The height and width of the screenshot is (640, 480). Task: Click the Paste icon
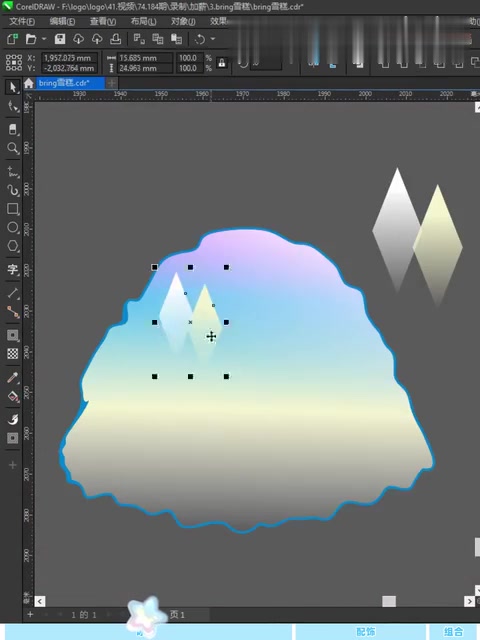(176, 39)
